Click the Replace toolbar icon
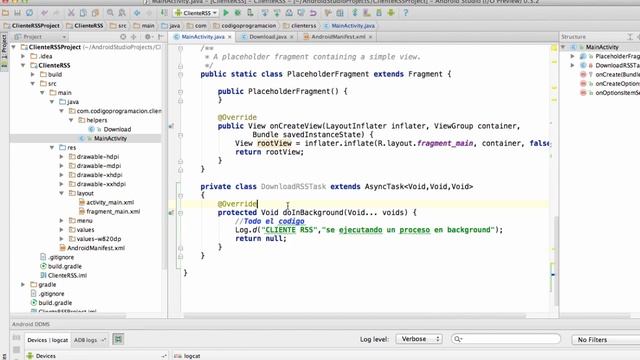The width and height of the screenshot is (640, 360). point(122,13)
